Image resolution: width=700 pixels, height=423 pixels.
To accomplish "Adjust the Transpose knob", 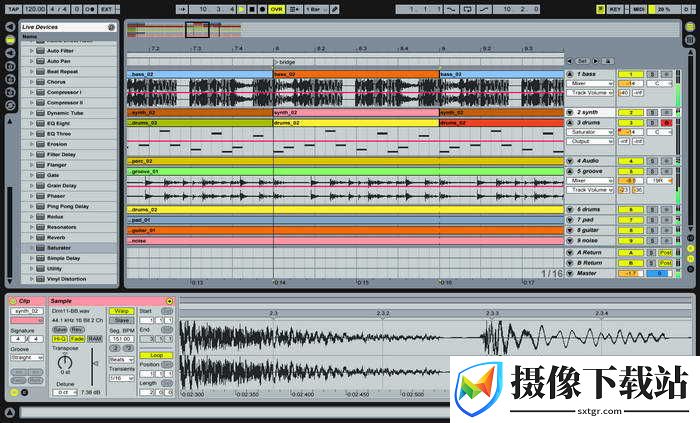I will [65, 362].
